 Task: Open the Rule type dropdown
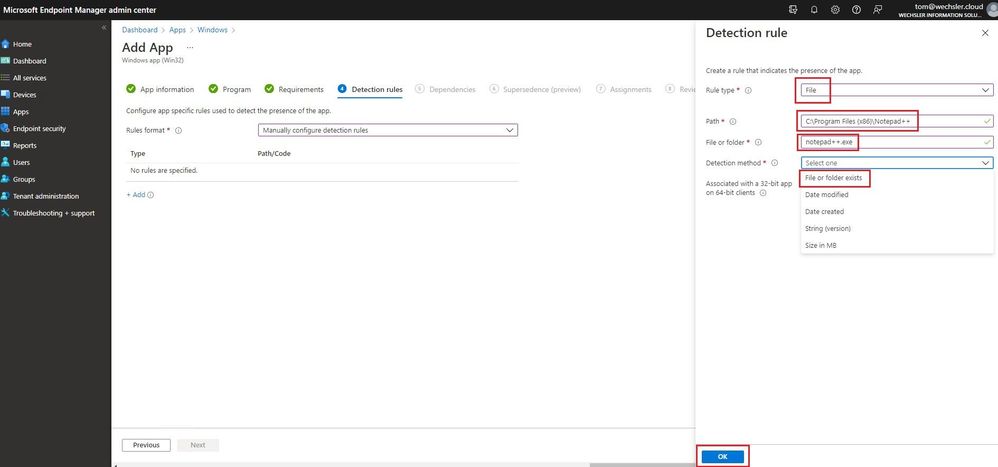[x=897, y=90]
